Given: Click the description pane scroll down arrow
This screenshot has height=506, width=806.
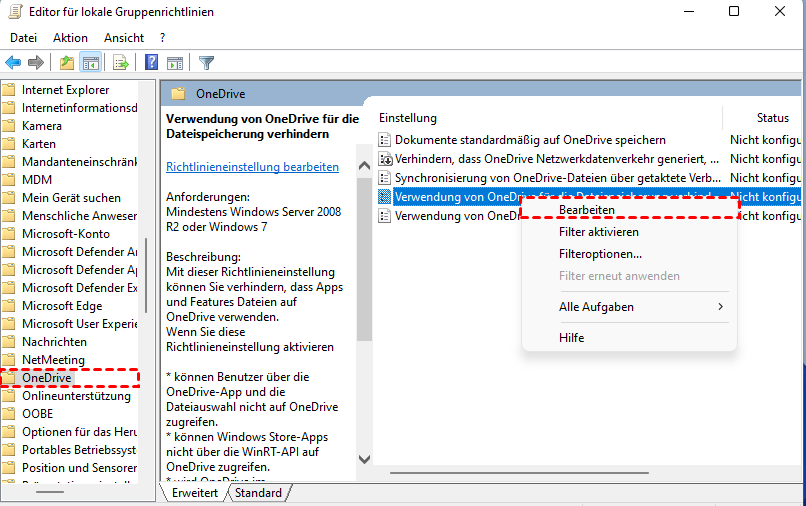Looking at the screenshot, I should 364,459.
